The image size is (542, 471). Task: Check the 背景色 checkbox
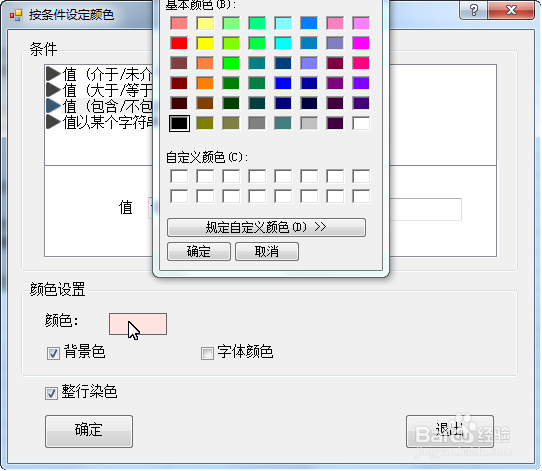click(x=53, y=354)
